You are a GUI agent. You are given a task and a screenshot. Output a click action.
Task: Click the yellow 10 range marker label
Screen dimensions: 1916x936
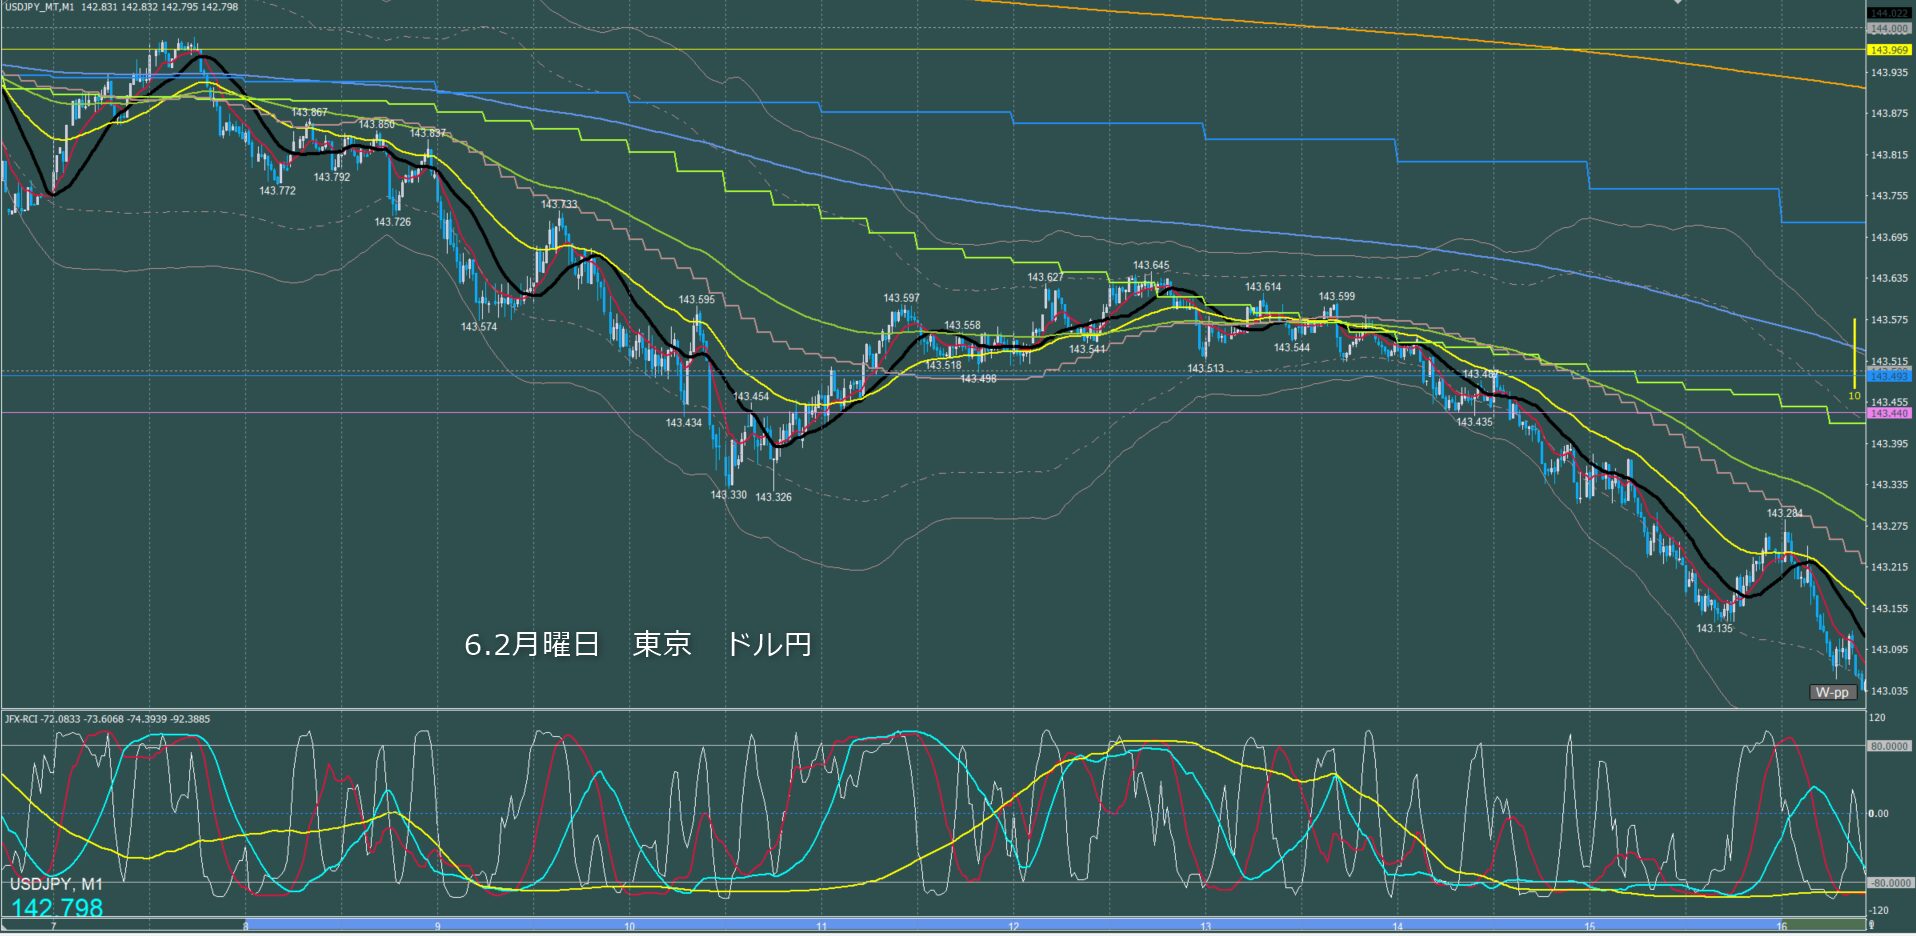[x=1854, y=396]
